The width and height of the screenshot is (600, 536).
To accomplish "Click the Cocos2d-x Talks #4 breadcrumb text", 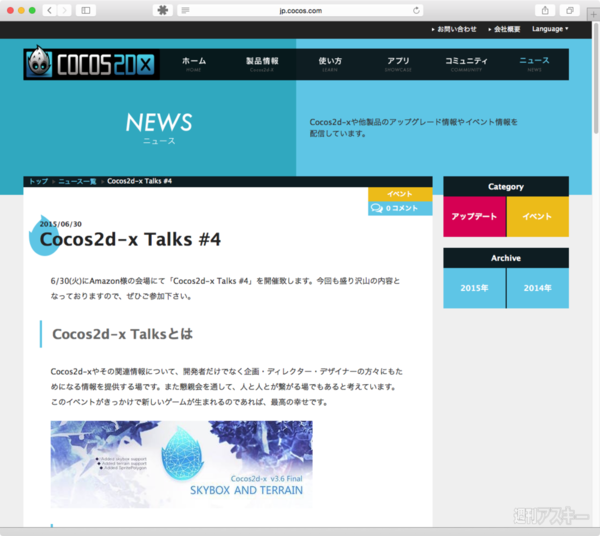I will pyautogui.click(x=140, y=181).
